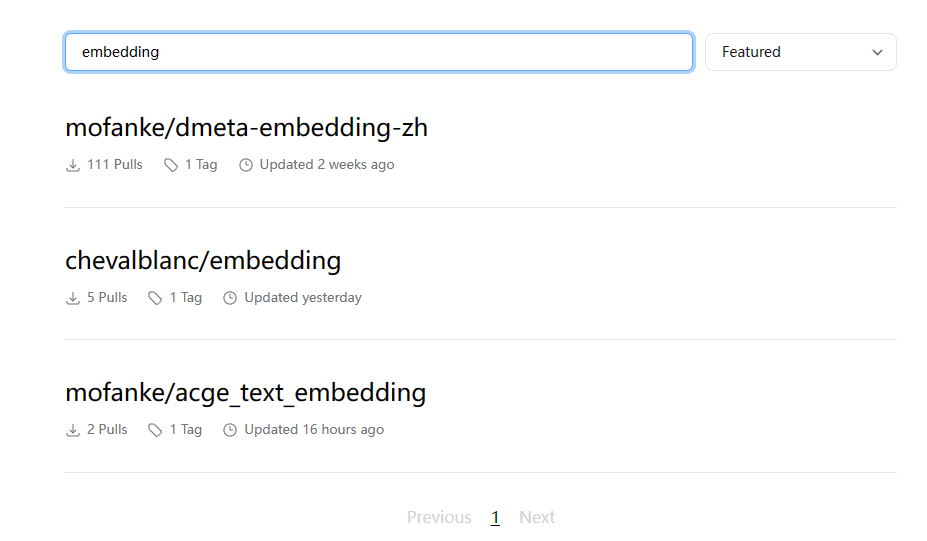
Task: Open the mofanke/acge_text_embedding model
Action: pyautogui.click(x=245, y=393)
